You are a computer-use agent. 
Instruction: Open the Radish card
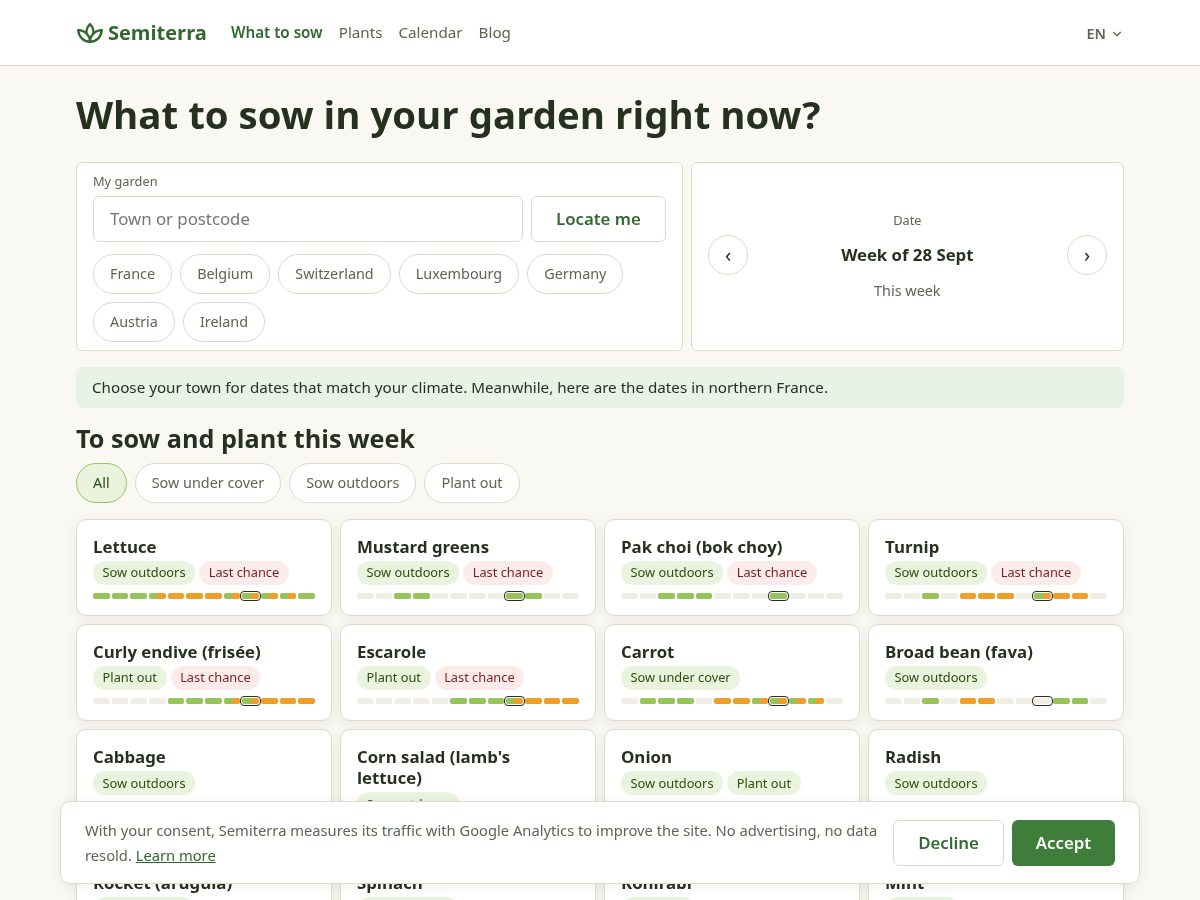996,766
